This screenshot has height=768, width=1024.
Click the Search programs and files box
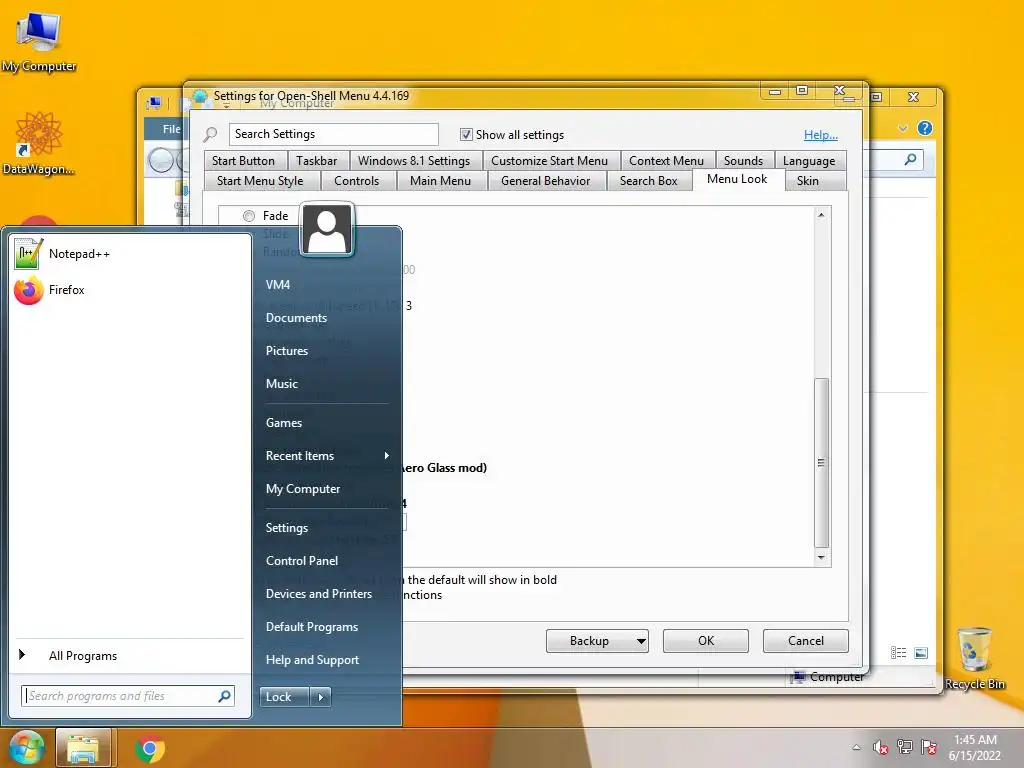click(128, 696)
